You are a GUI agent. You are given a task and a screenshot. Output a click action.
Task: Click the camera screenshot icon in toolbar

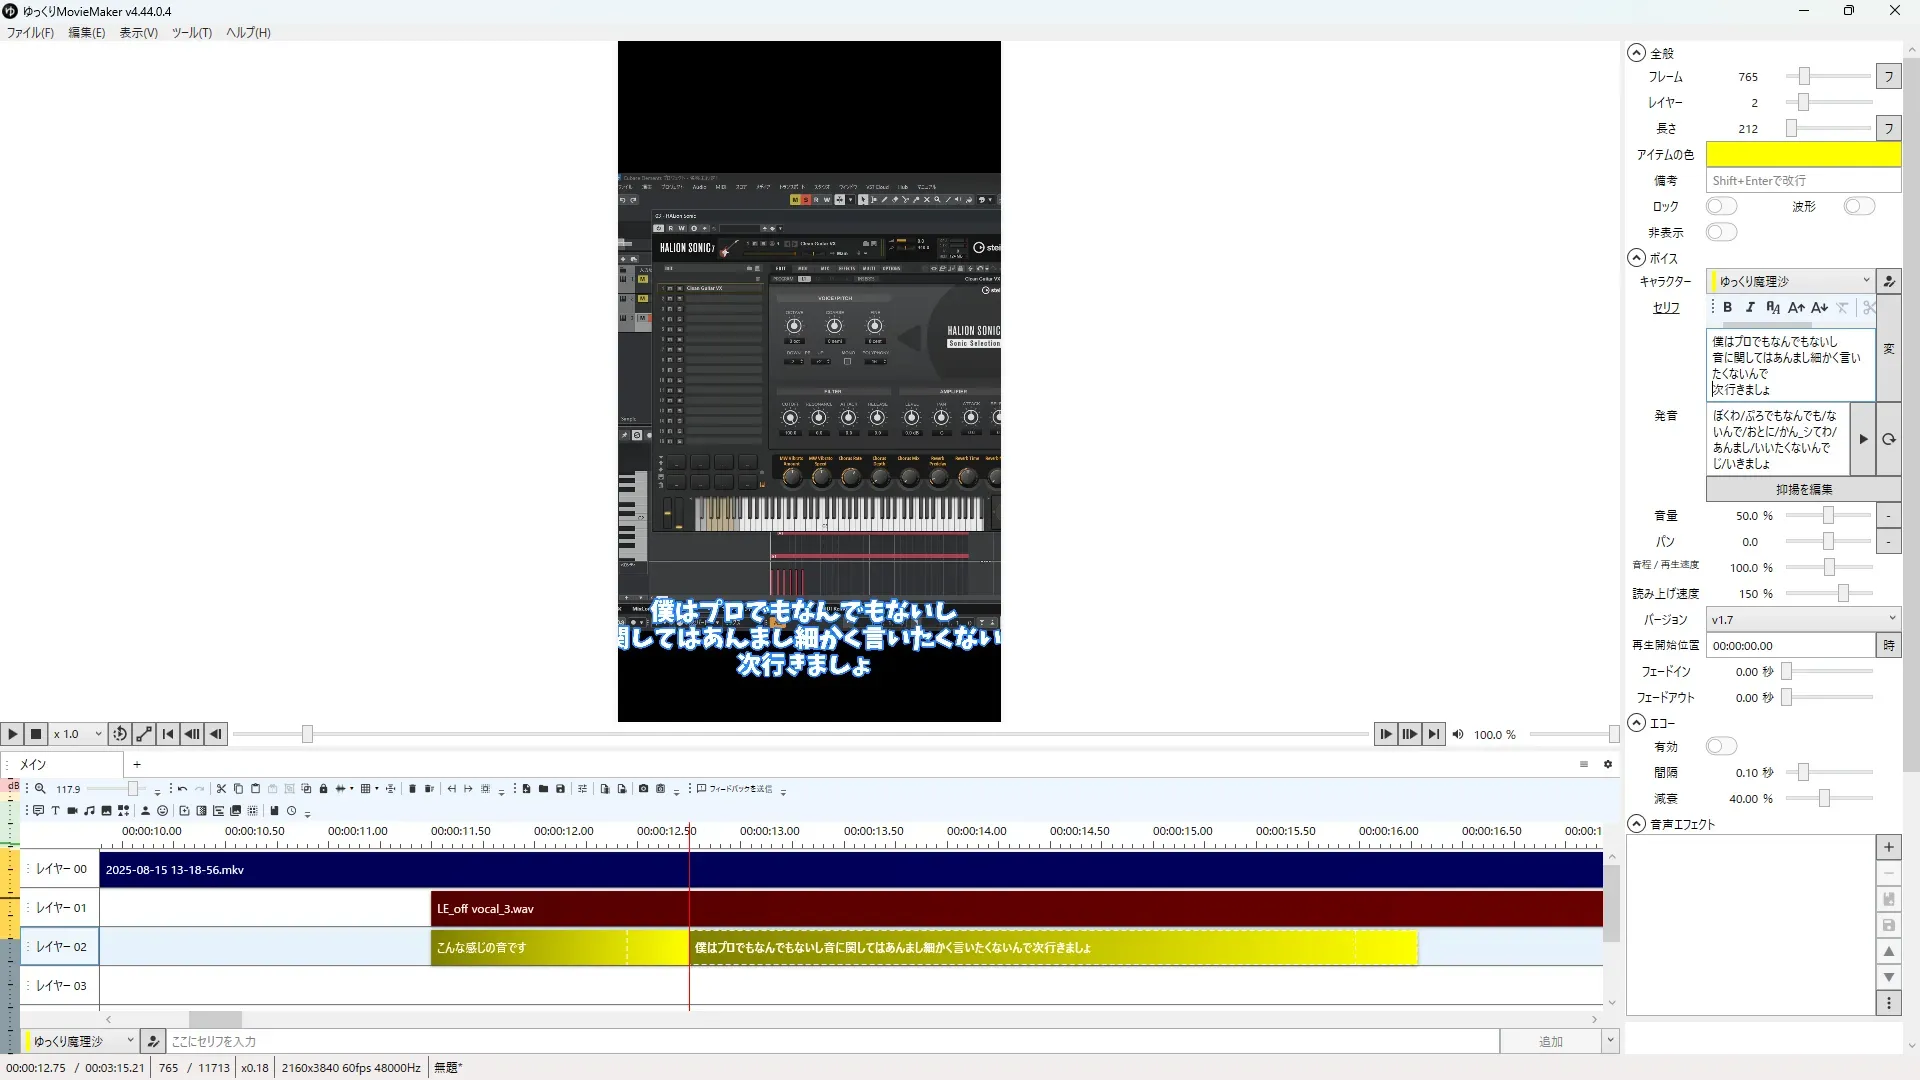pyautogui.click(x=643, y=789)
